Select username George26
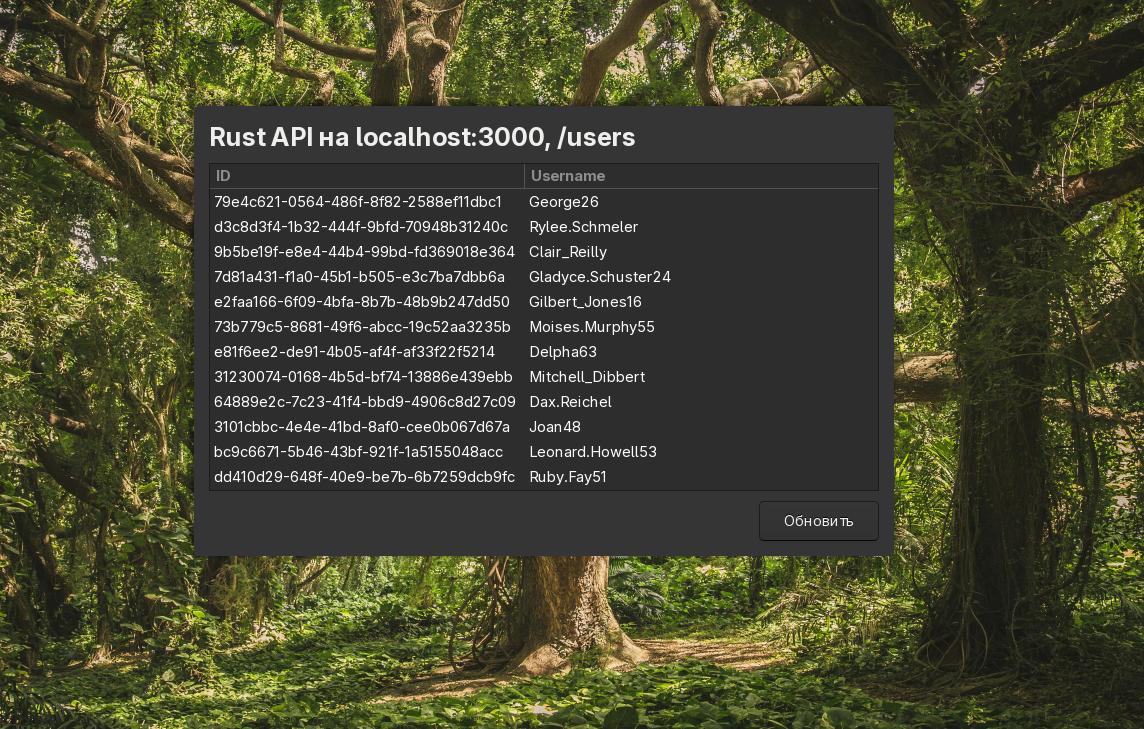Viewport: 1144px width, 729px height. [563, 202]
